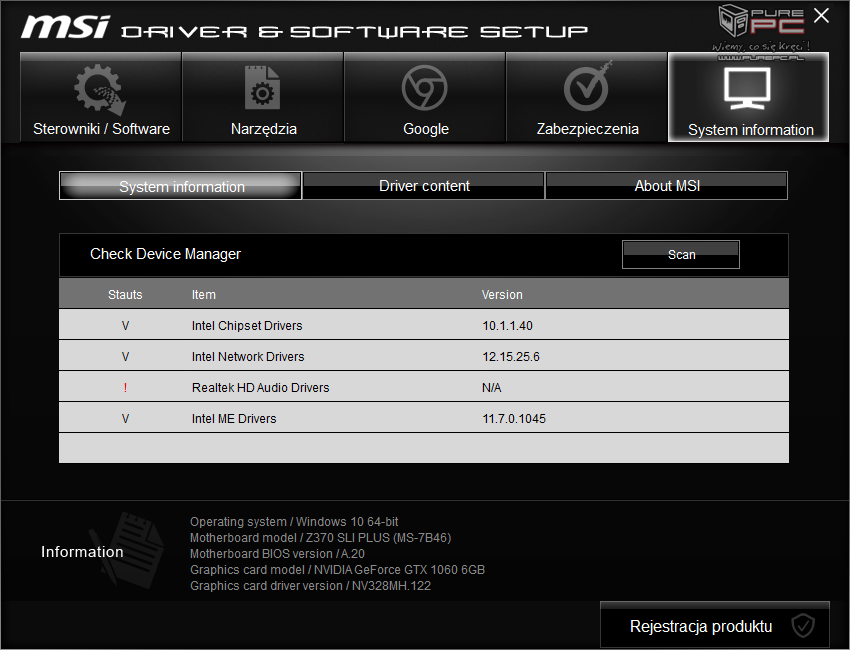This screenshot has height=650, width=850.
Task: Switch to the System information sub-tab
Action: point(181,186)
